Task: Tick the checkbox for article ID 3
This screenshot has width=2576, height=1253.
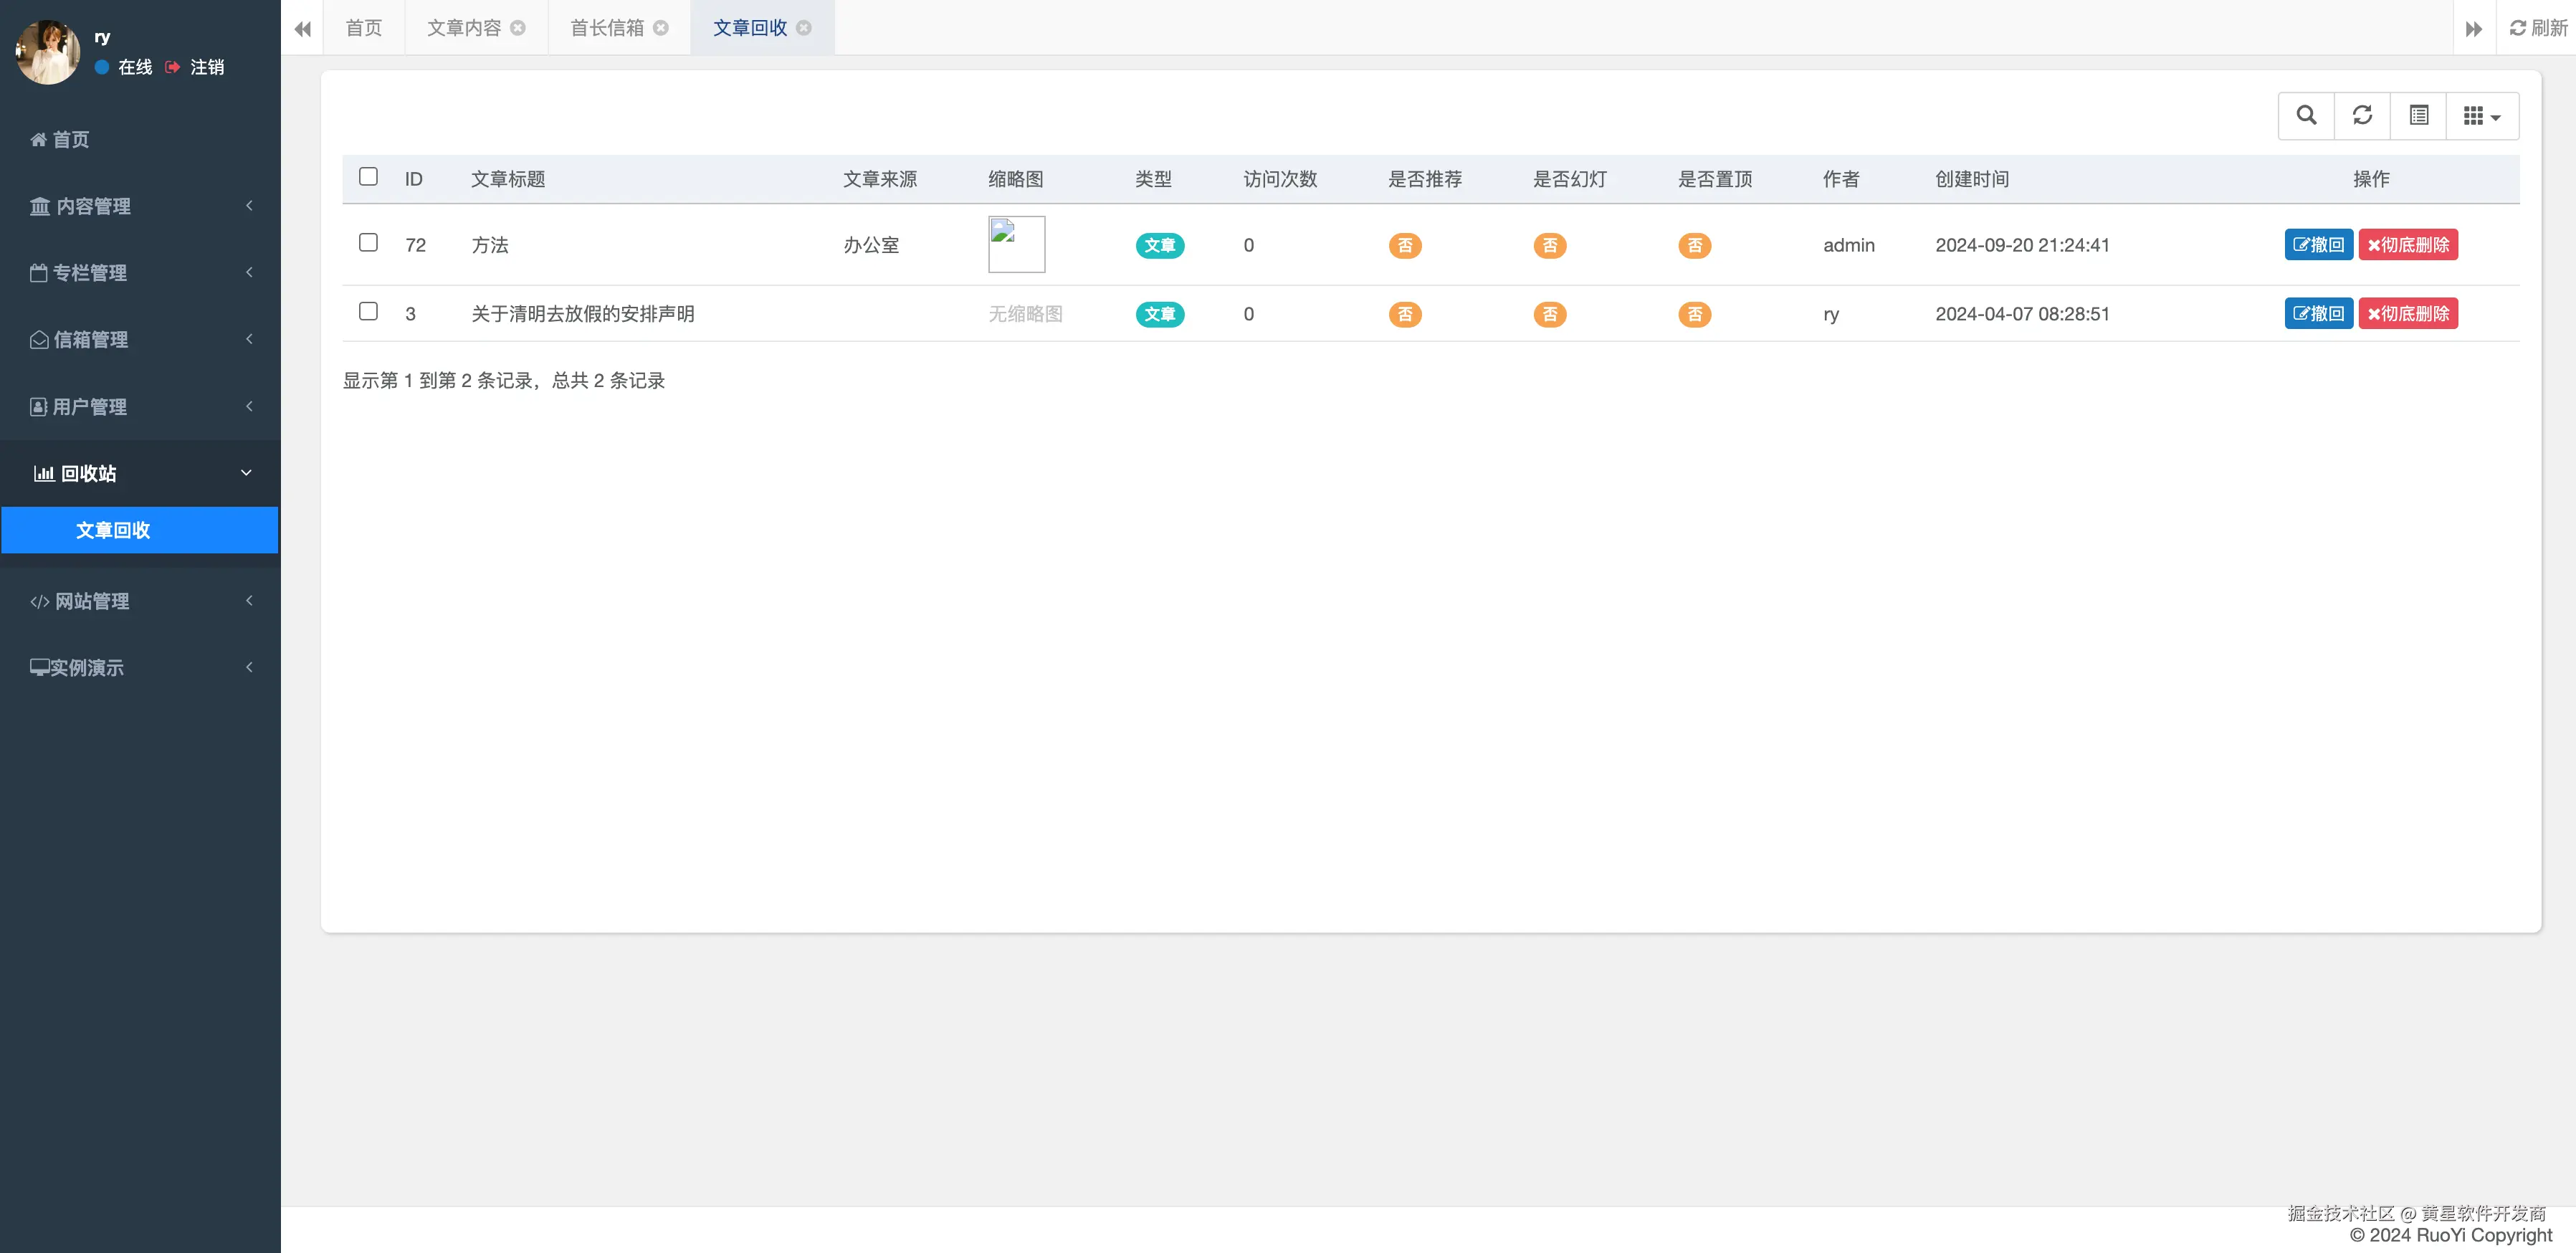Action: [368, 312]
